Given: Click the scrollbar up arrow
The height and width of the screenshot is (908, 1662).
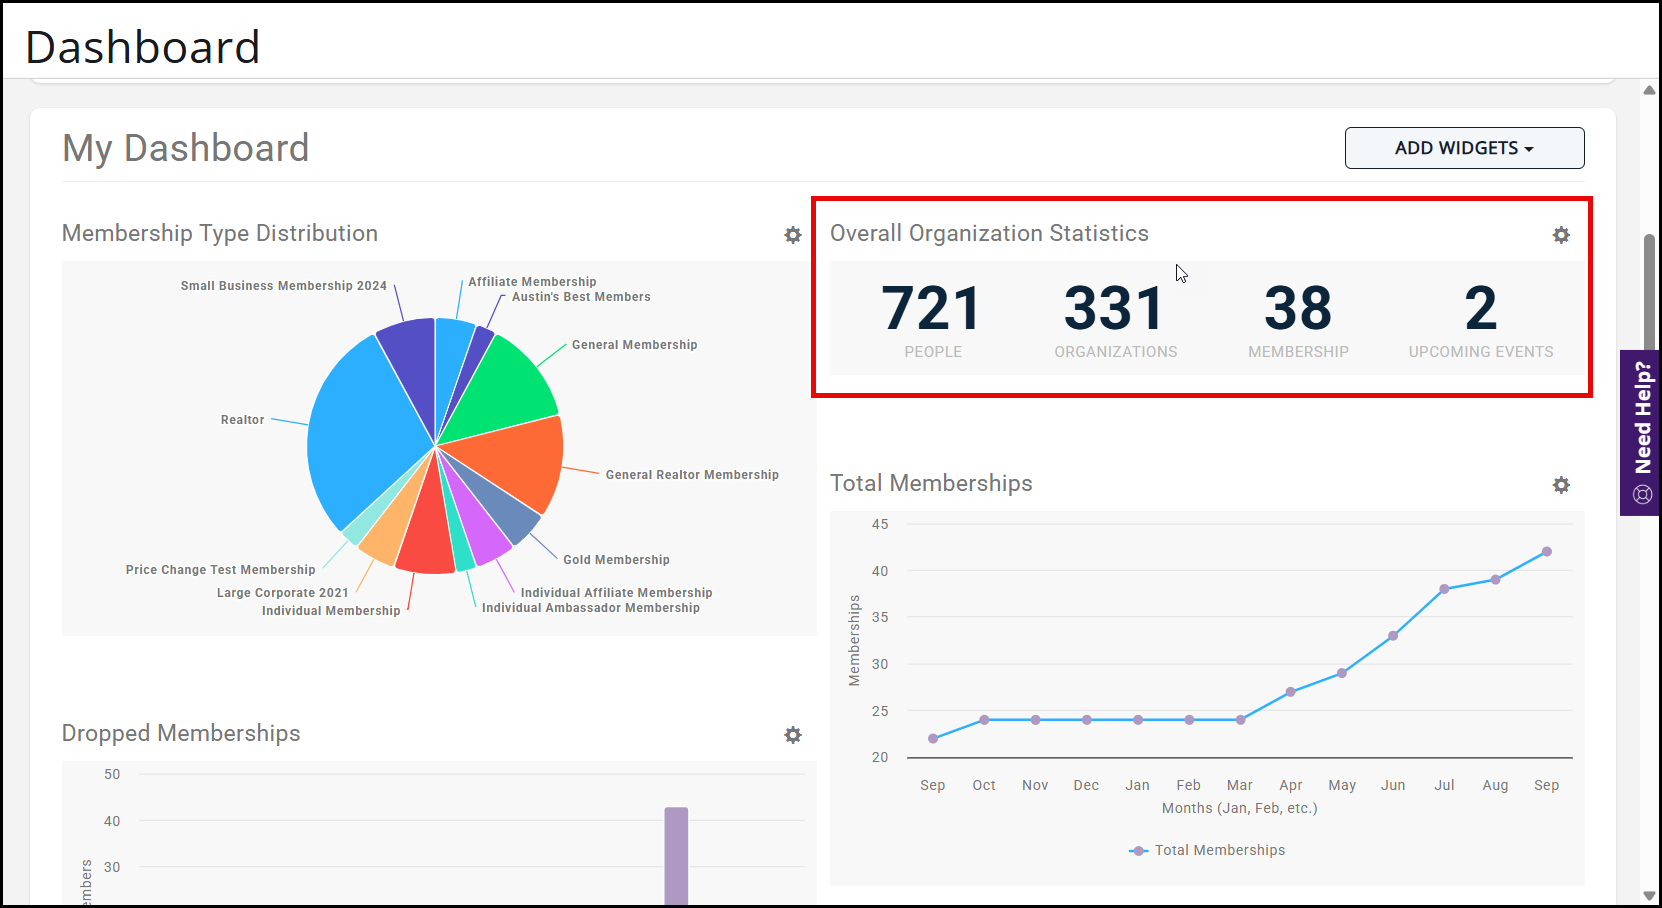Looking at the screenshot, I should [1649, 90].
